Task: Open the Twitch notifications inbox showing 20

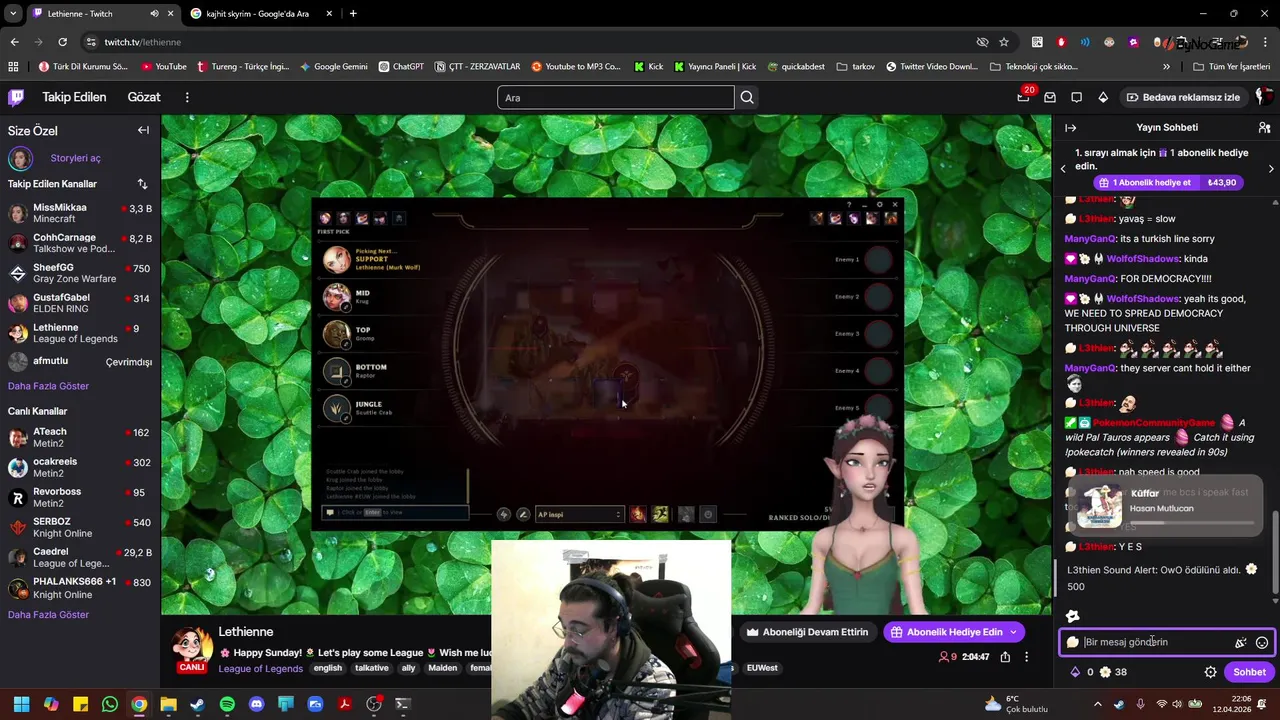Action: click(1024, 97)
